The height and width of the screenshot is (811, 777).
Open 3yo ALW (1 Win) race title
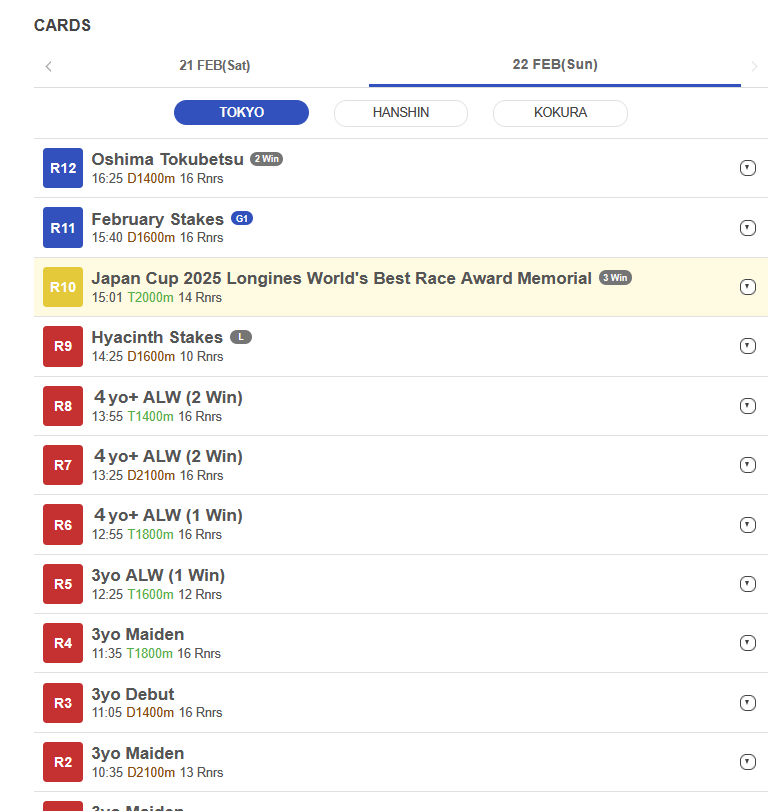click(158, 575)
